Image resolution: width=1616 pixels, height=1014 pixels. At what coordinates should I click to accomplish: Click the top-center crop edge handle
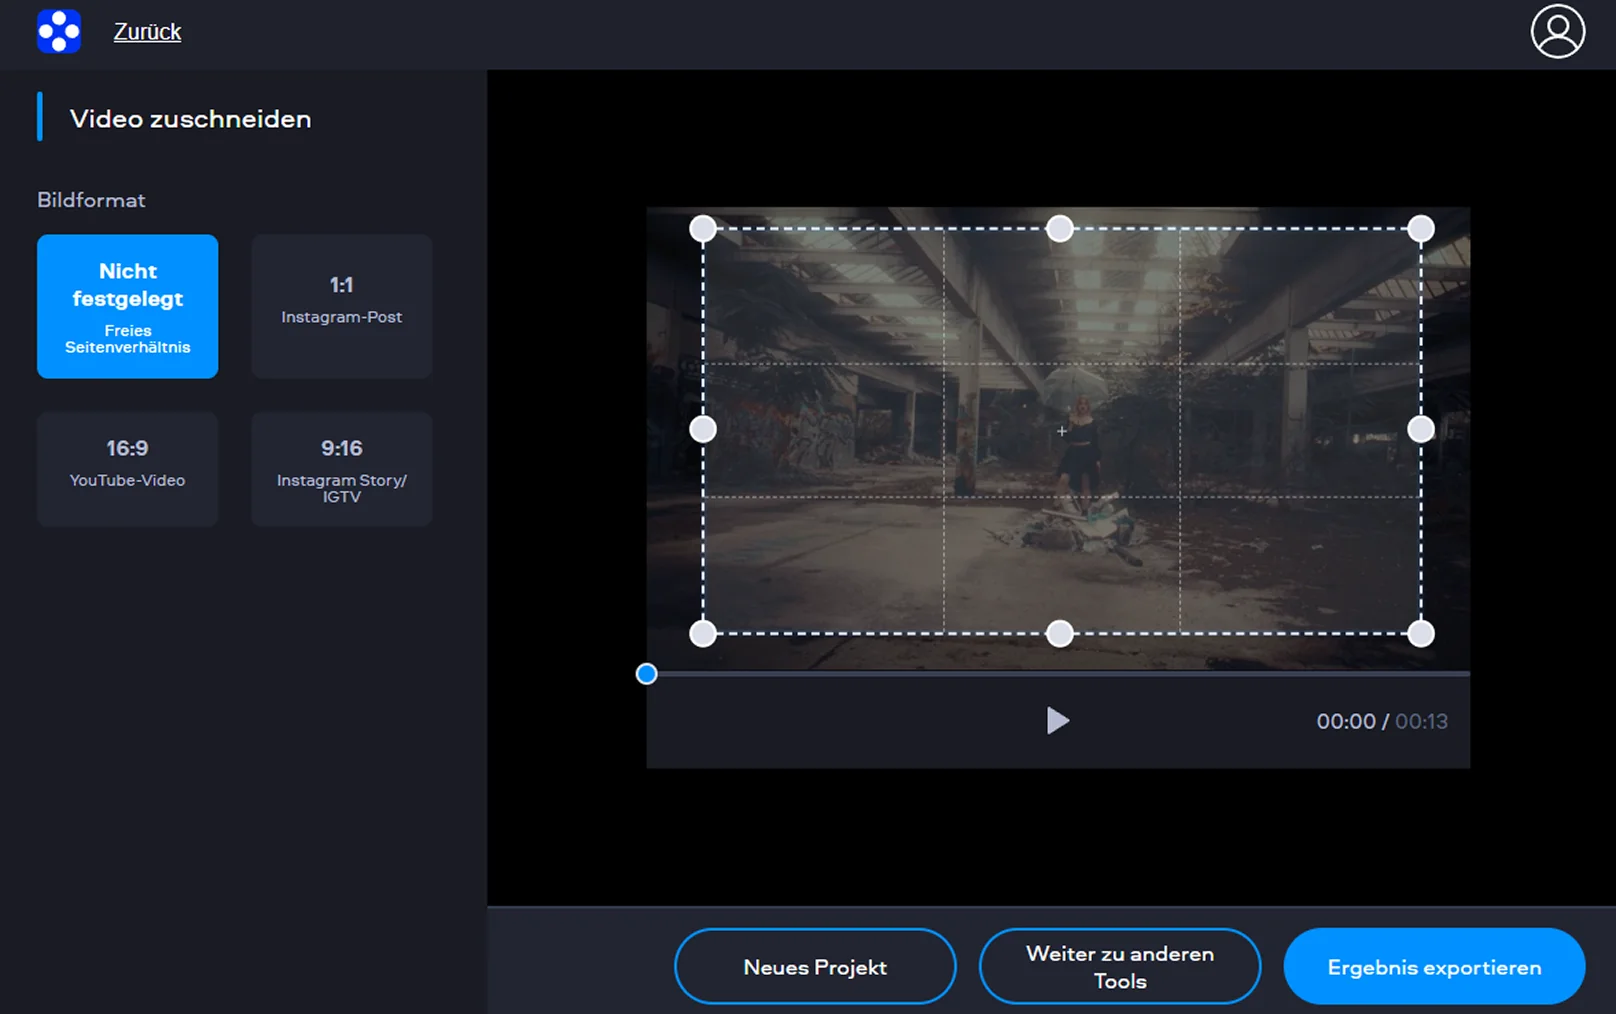pyautogui.click(x=1059, y=229)
